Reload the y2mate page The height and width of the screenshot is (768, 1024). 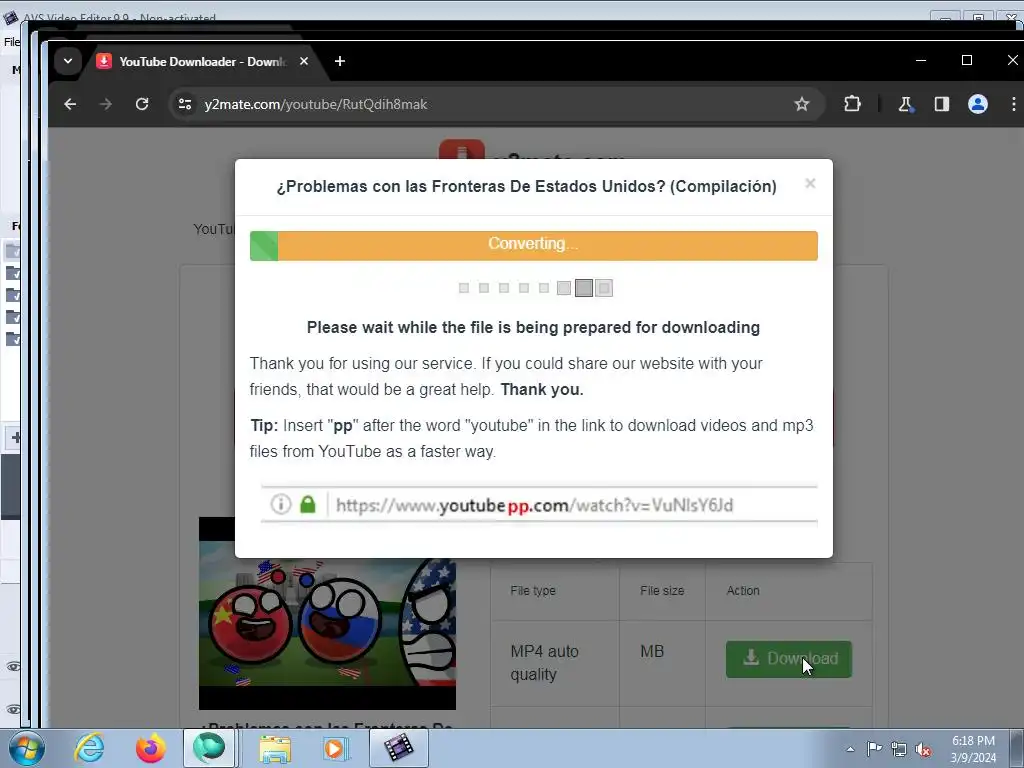pos(142,104)
